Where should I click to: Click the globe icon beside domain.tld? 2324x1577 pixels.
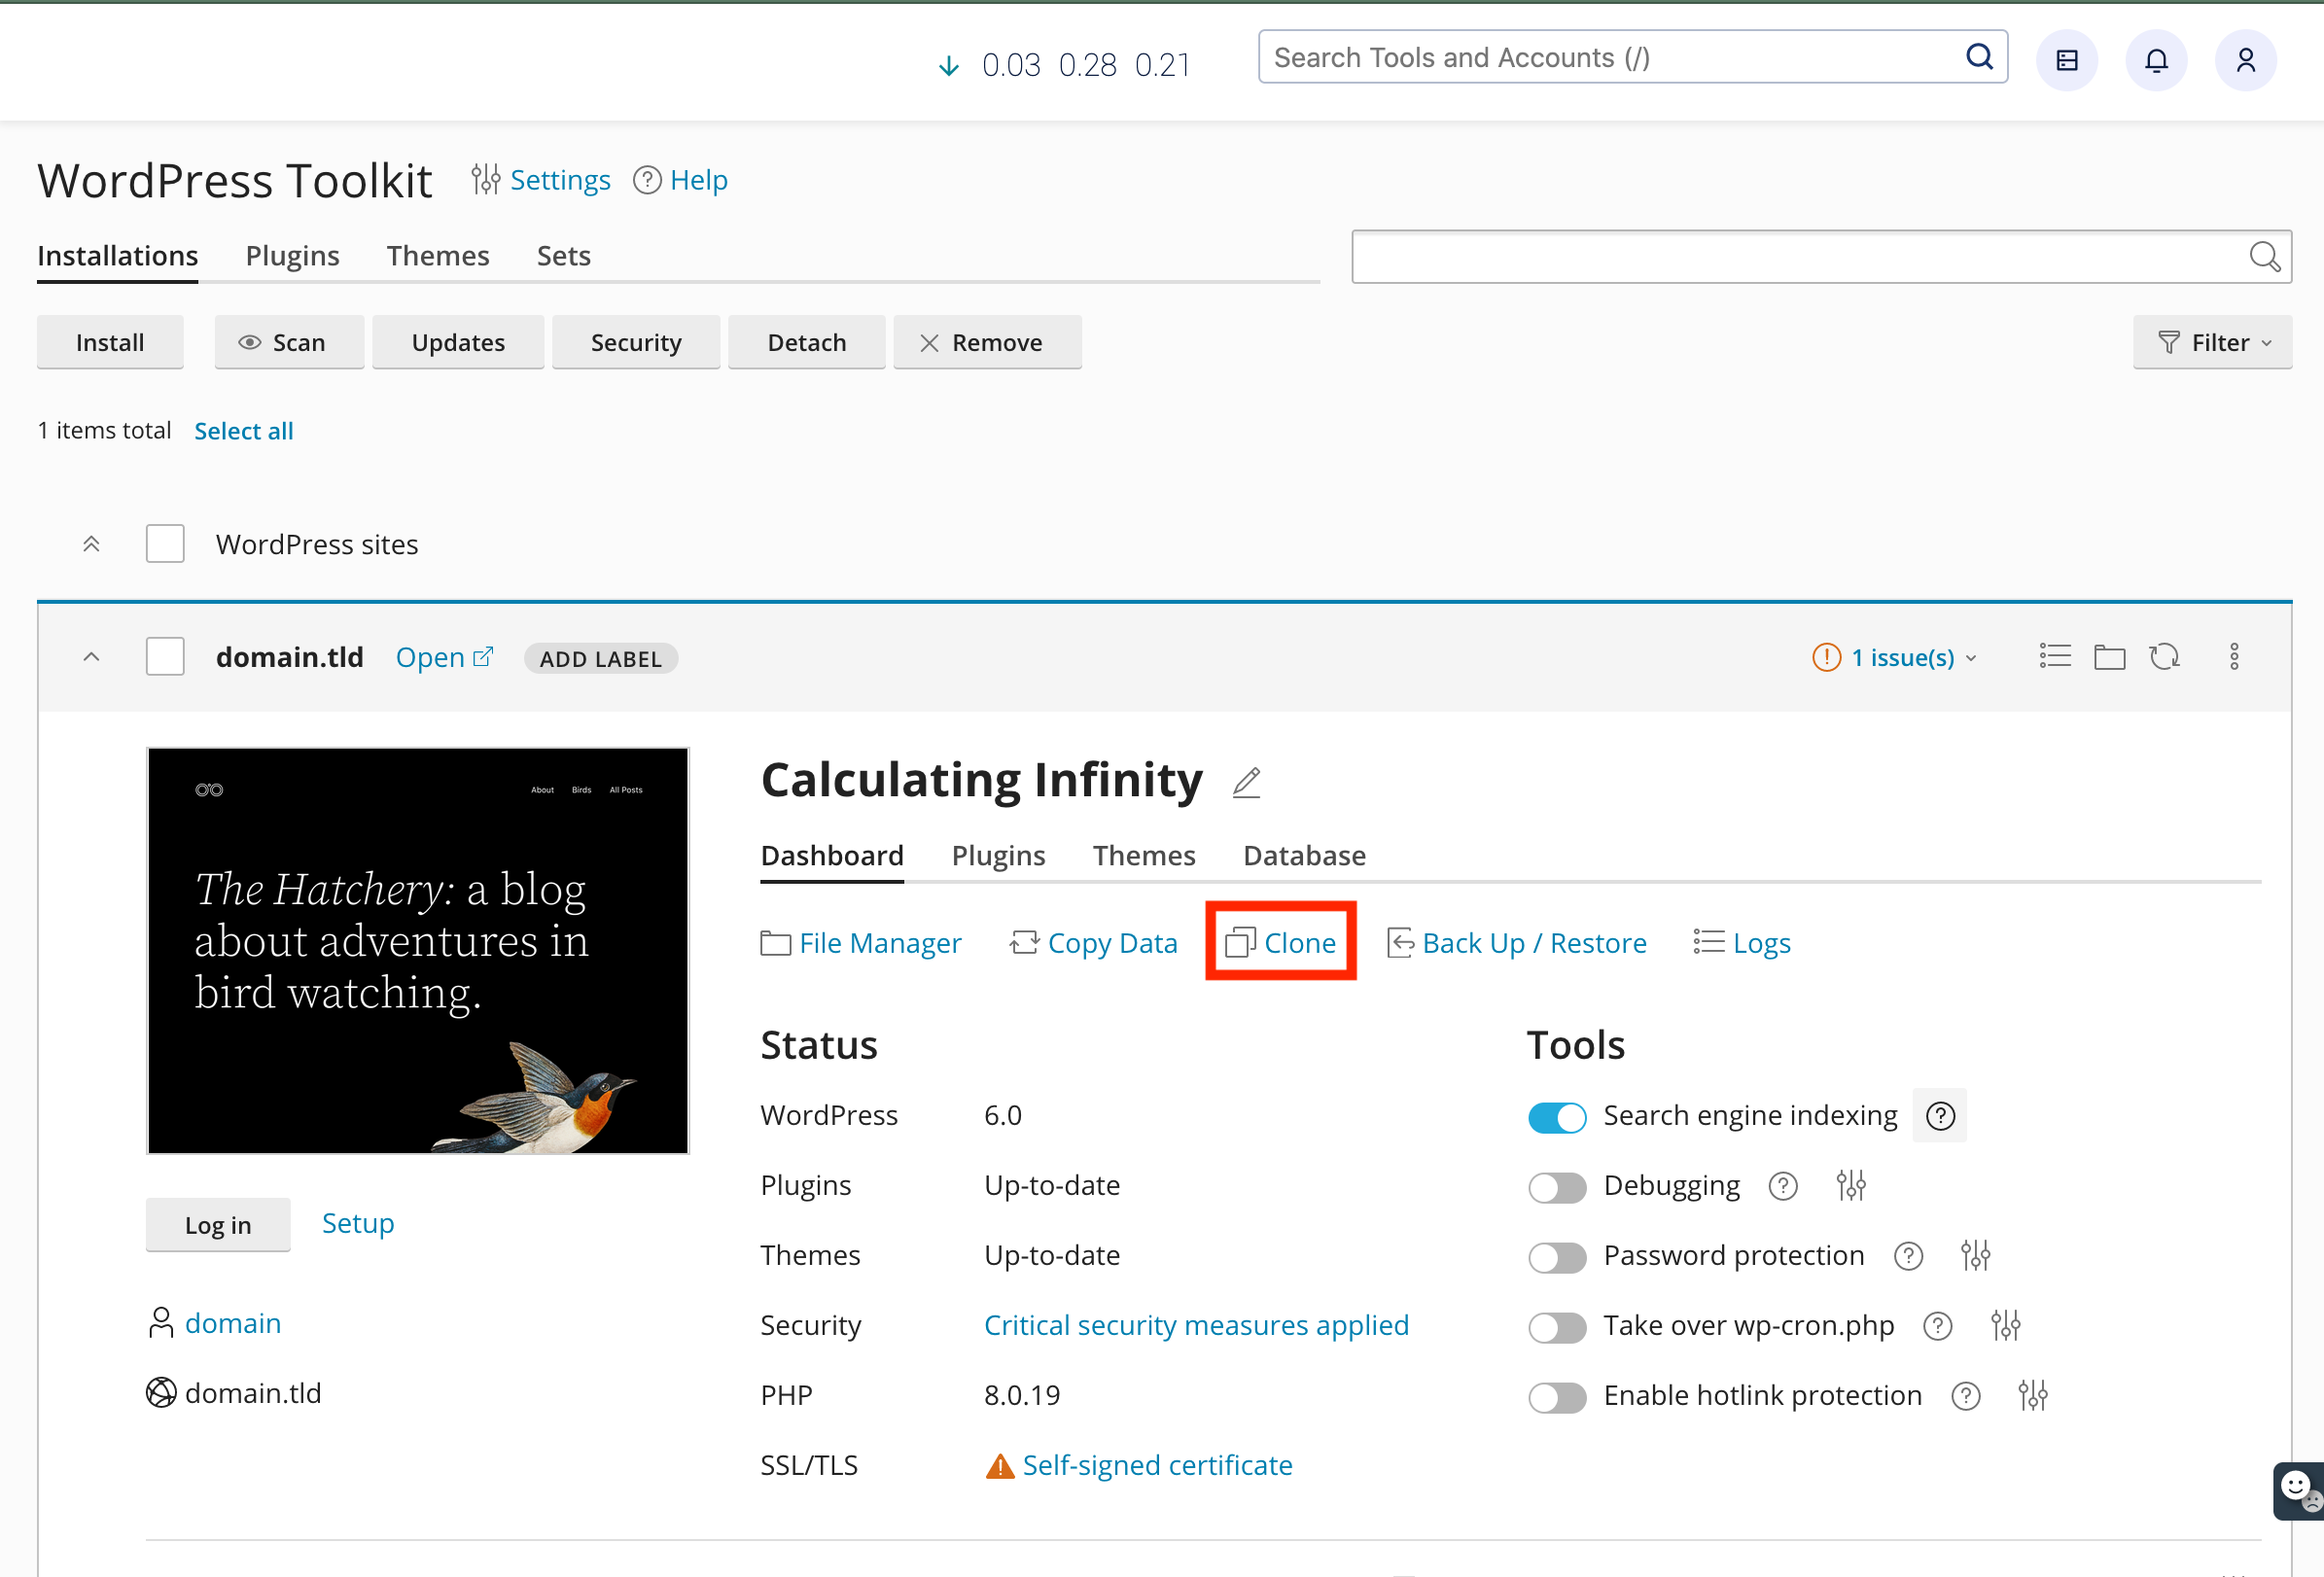(161, 1393)
